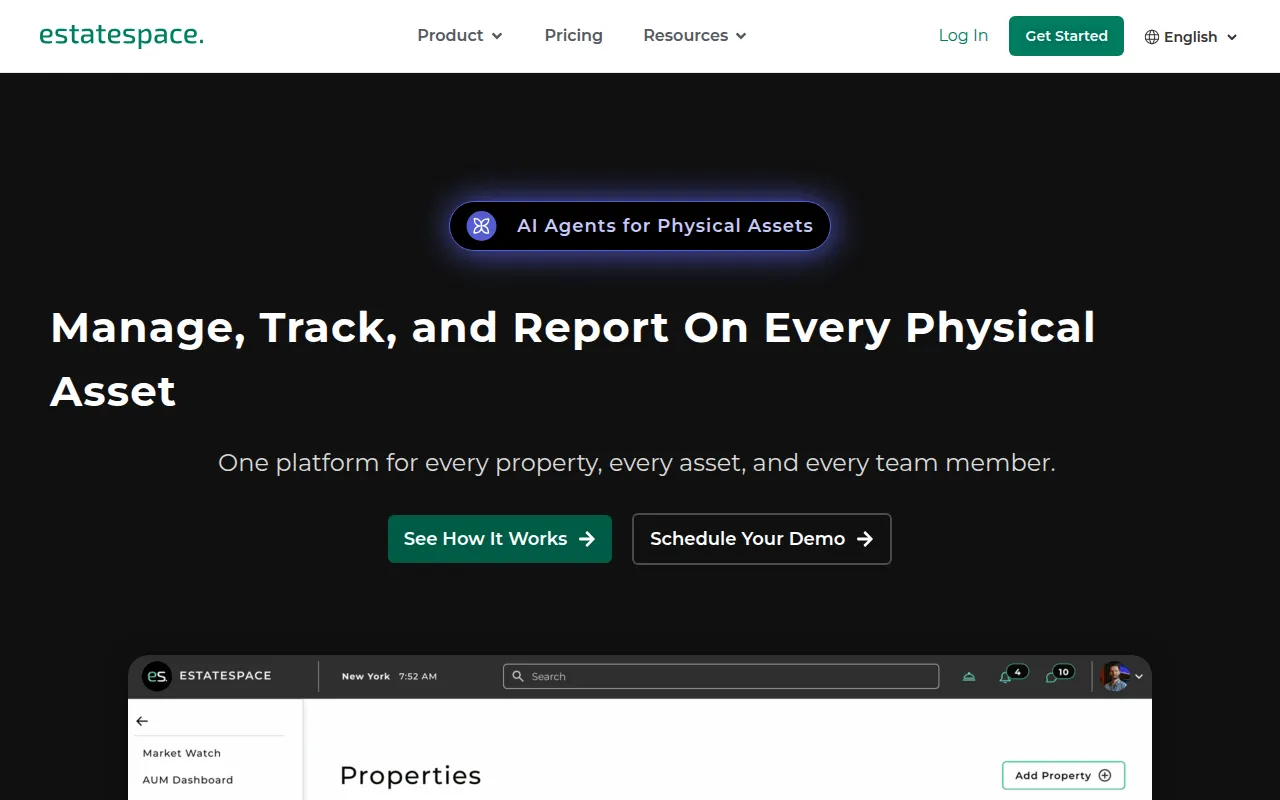The image size is (1280, 800).
Task: Click the Search field in the app preview
Action: pos(721,676)
